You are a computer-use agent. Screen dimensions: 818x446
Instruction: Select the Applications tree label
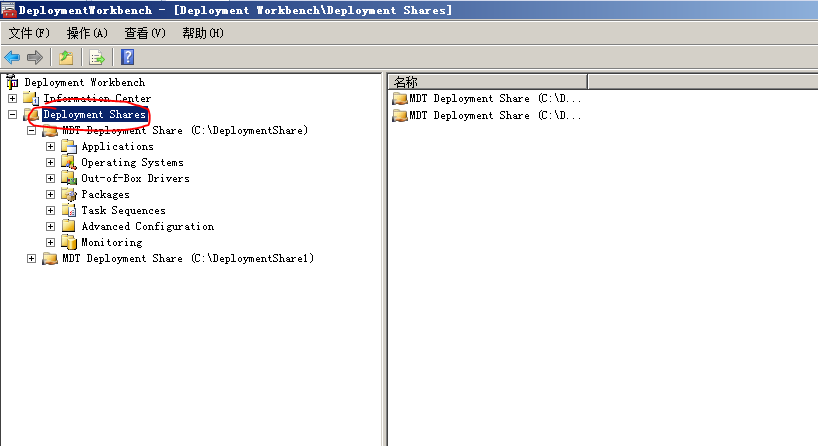[117, 147]
